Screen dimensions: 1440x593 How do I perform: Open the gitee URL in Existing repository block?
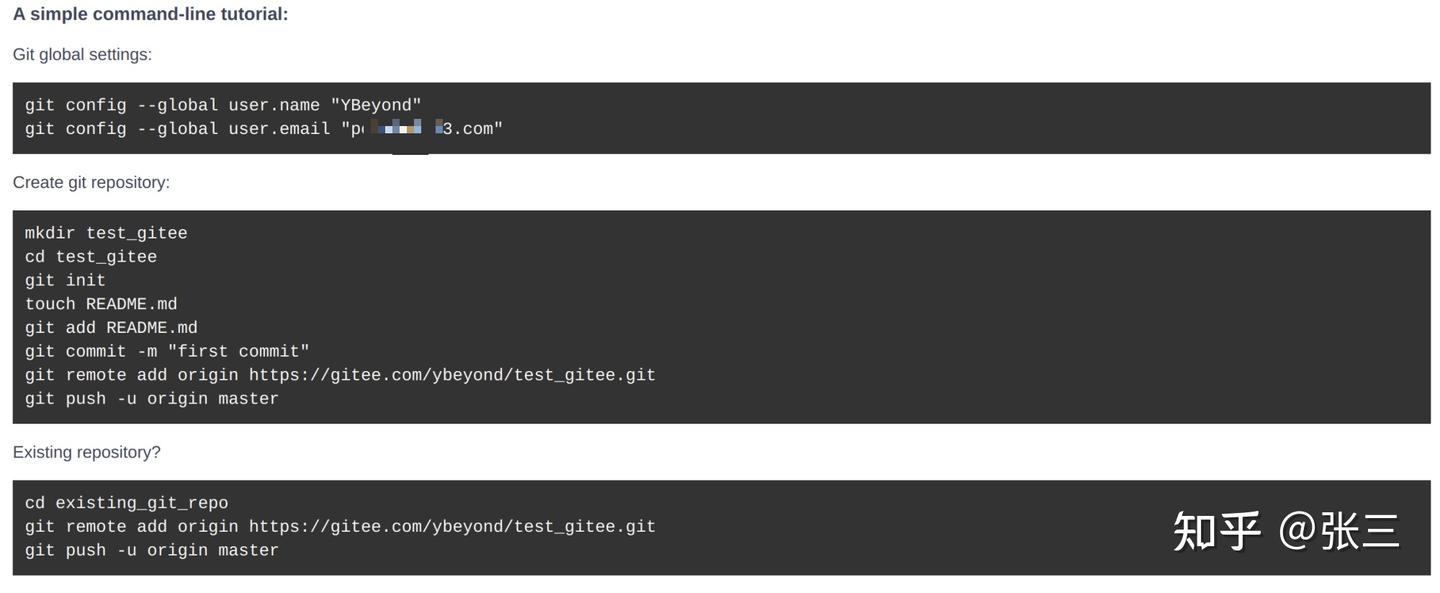click(452, 527)
